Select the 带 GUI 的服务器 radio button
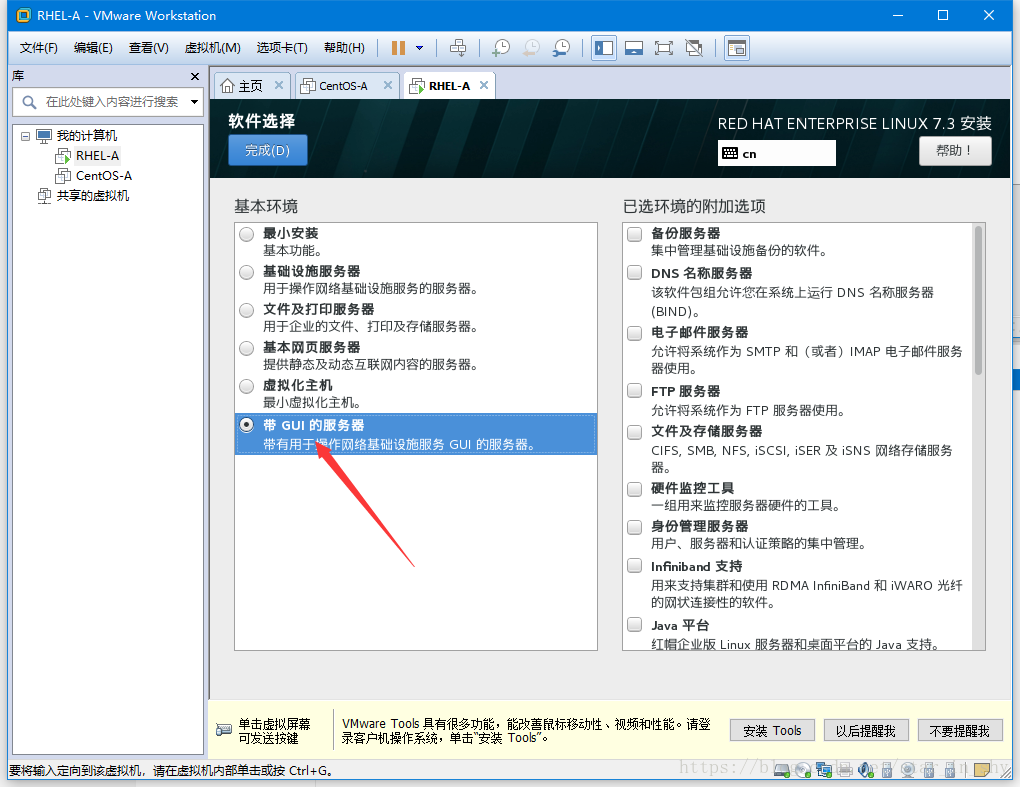This screenshot has width=1020, height=787. point(247,425)
